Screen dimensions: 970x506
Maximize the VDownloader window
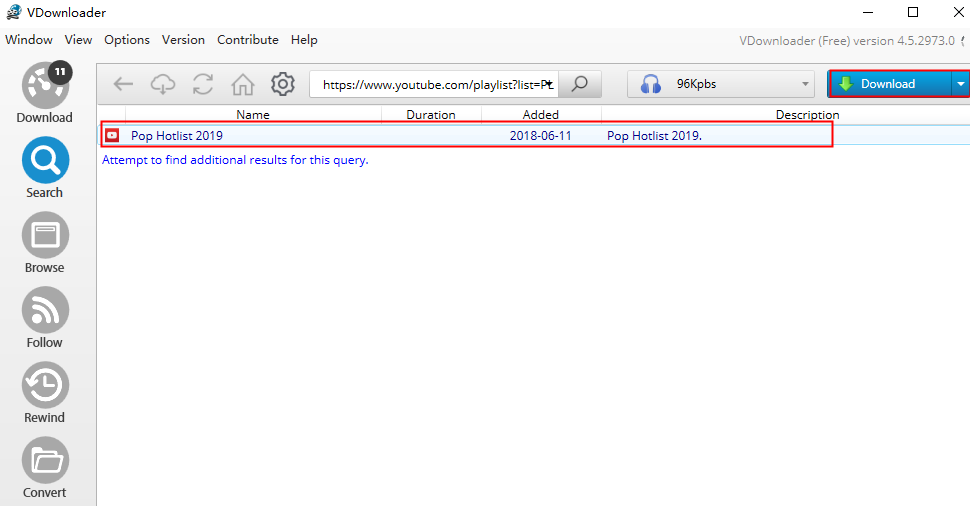[x=912, y=12]
